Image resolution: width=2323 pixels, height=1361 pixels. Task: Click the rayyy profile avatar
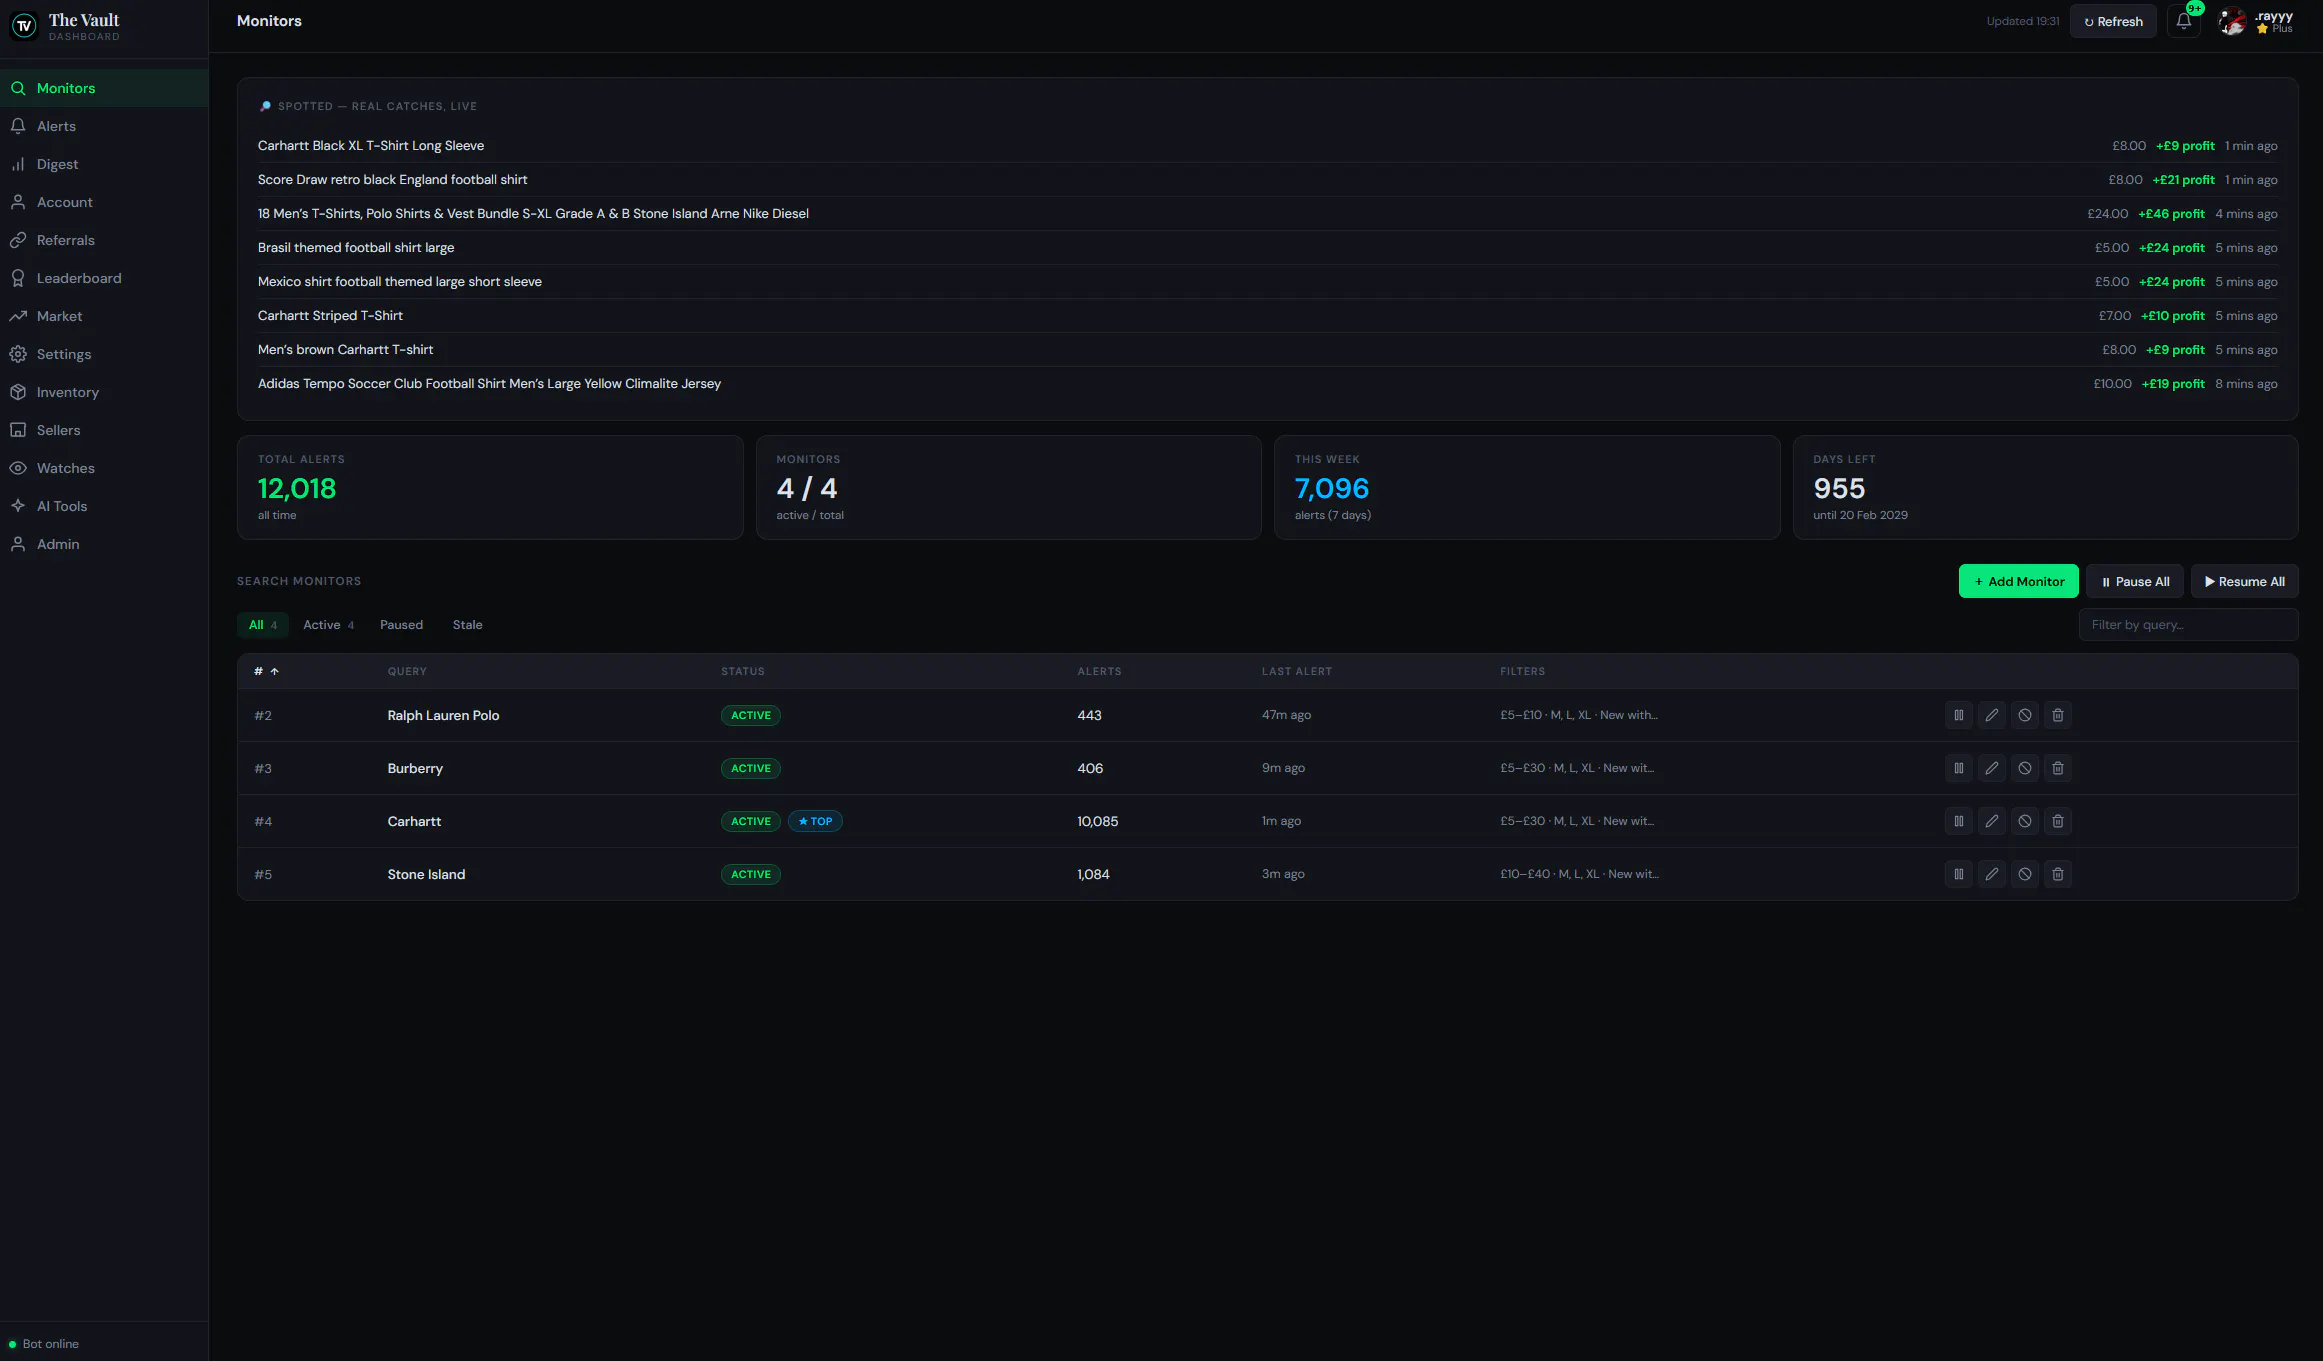[2231, 21]
